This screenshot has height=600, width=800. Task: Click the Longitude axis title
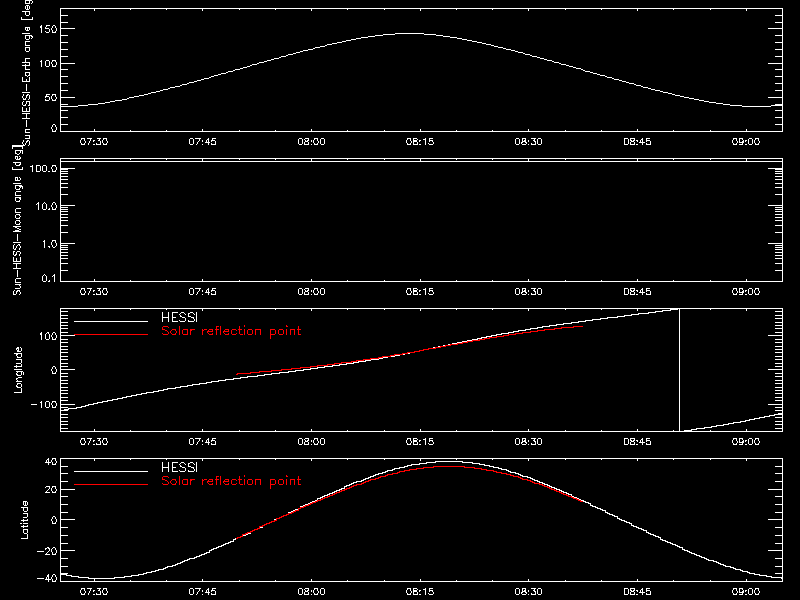18,370
